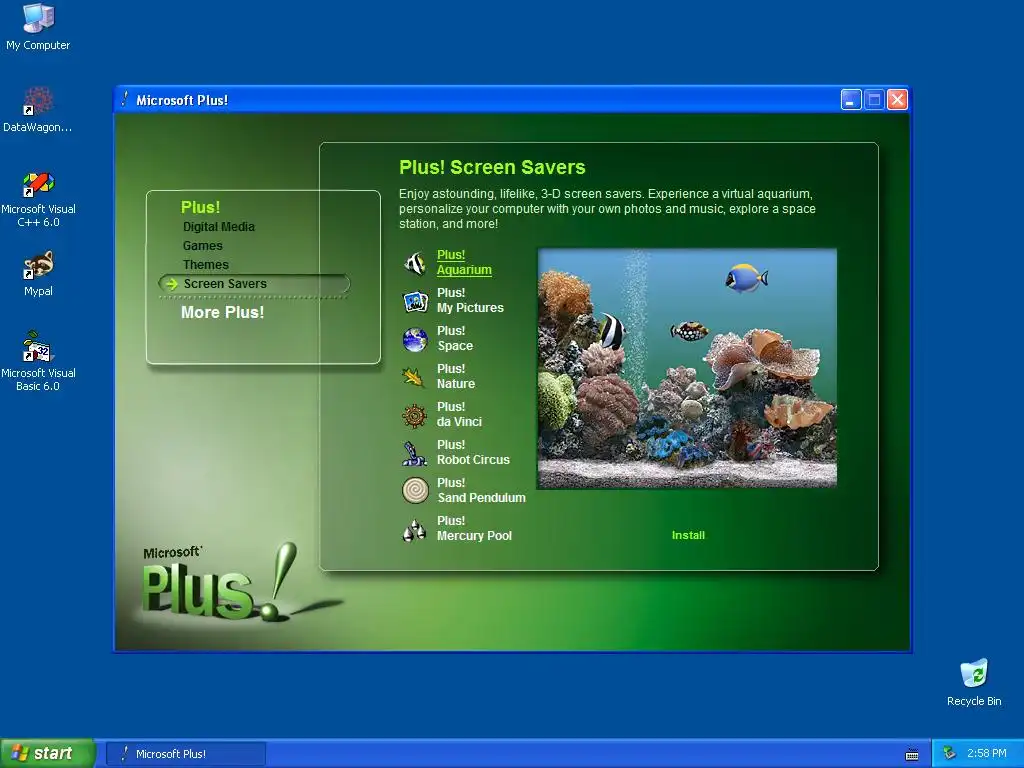This screenshot has width=1024, height=768.
Task: Click the Plus! heading in sidebar
Action: click(200, 207)
